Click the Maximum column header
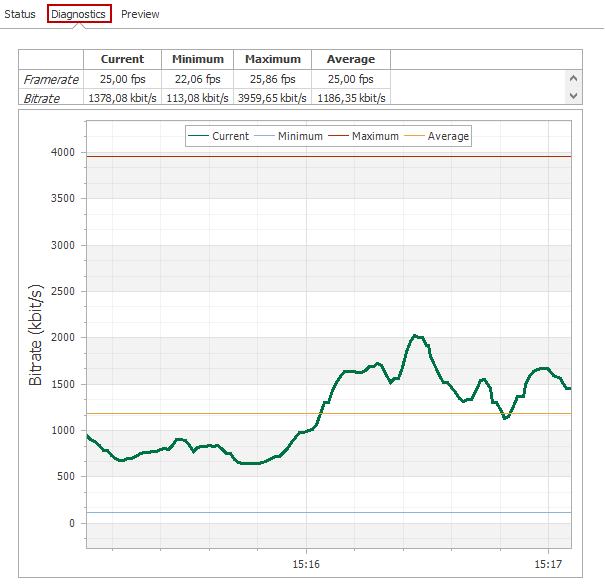 pos(272,59)
